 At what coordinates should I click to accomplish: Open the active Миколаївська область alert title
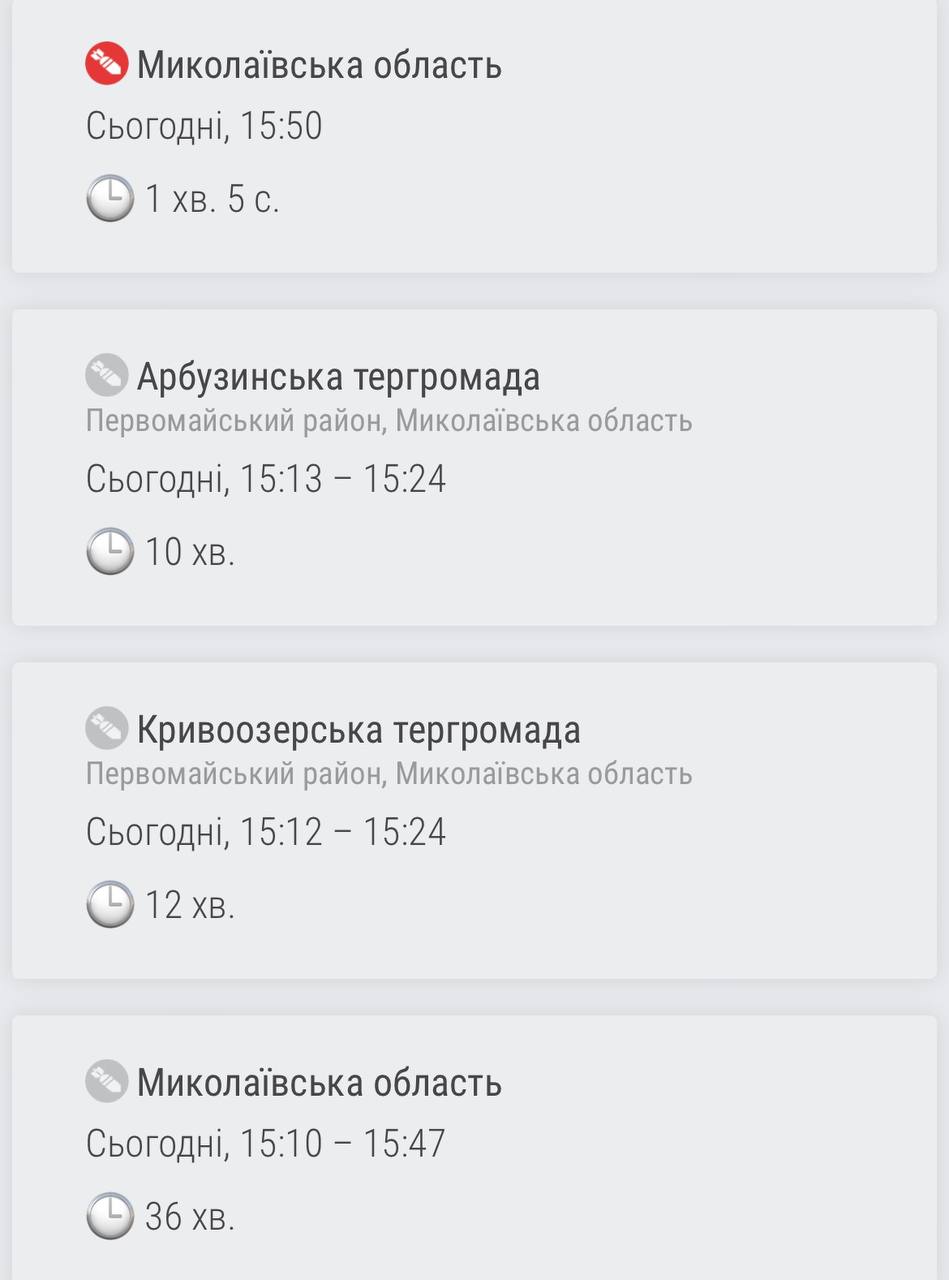[319, 65]
